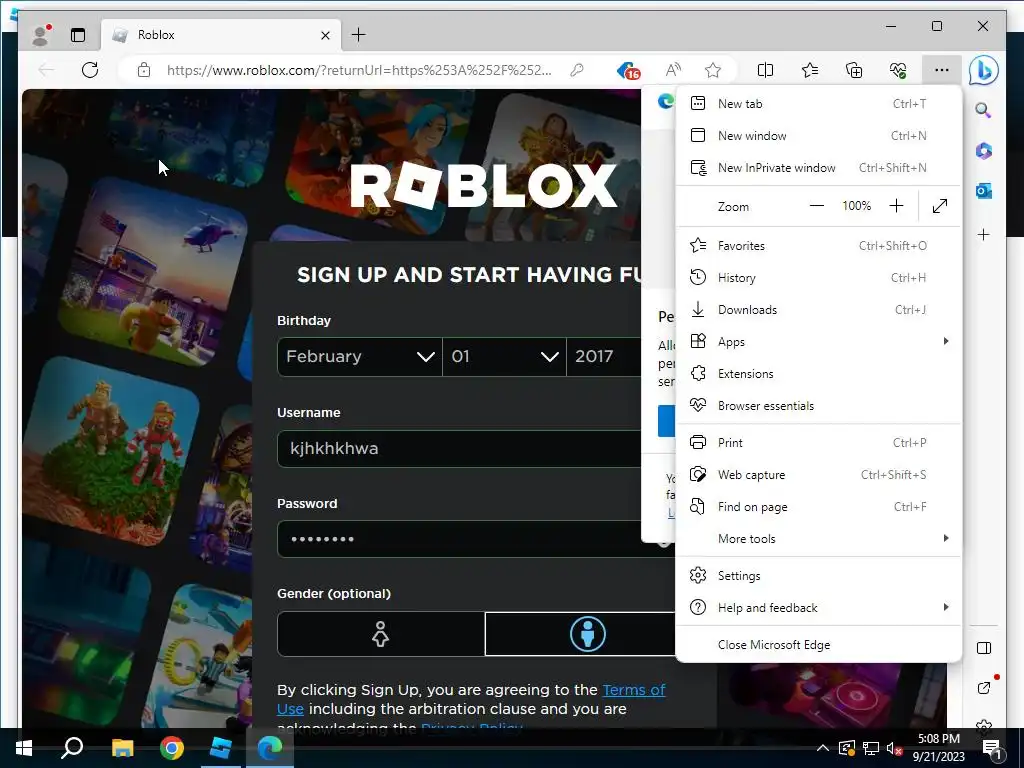Select the male gender option
The image size is (1024, 768).
[581, 634]
